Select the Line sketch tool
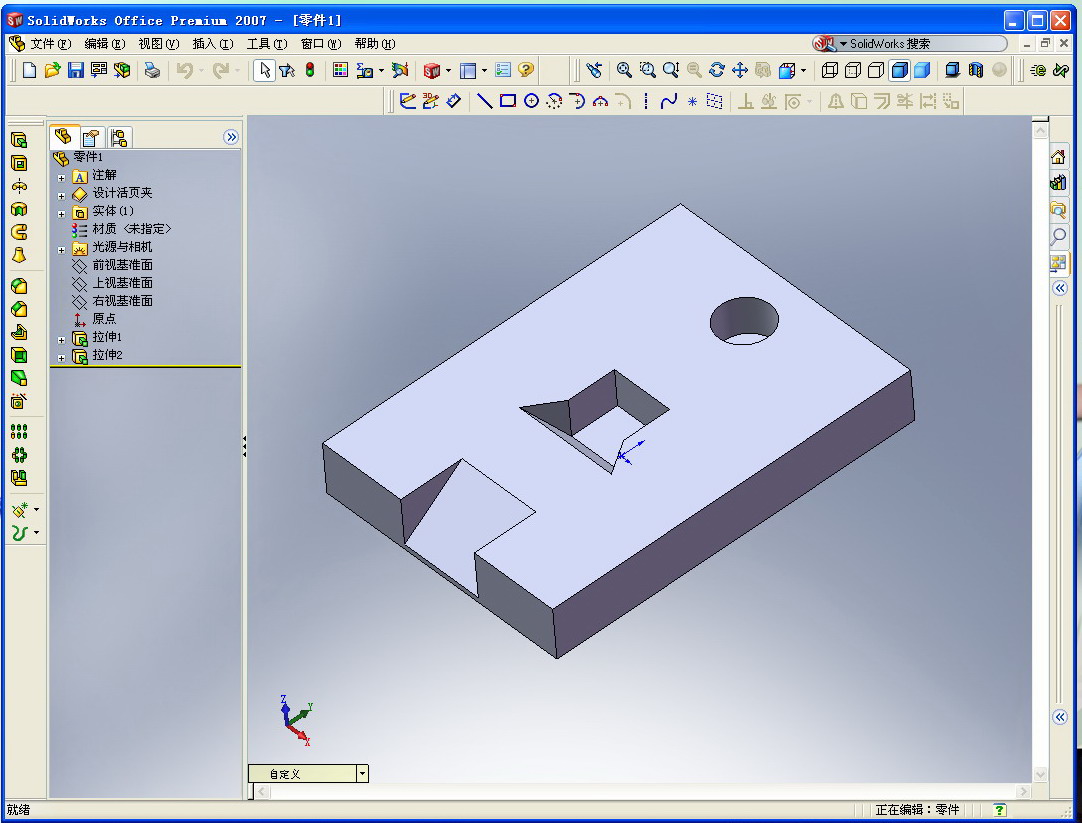 (485, 101)
